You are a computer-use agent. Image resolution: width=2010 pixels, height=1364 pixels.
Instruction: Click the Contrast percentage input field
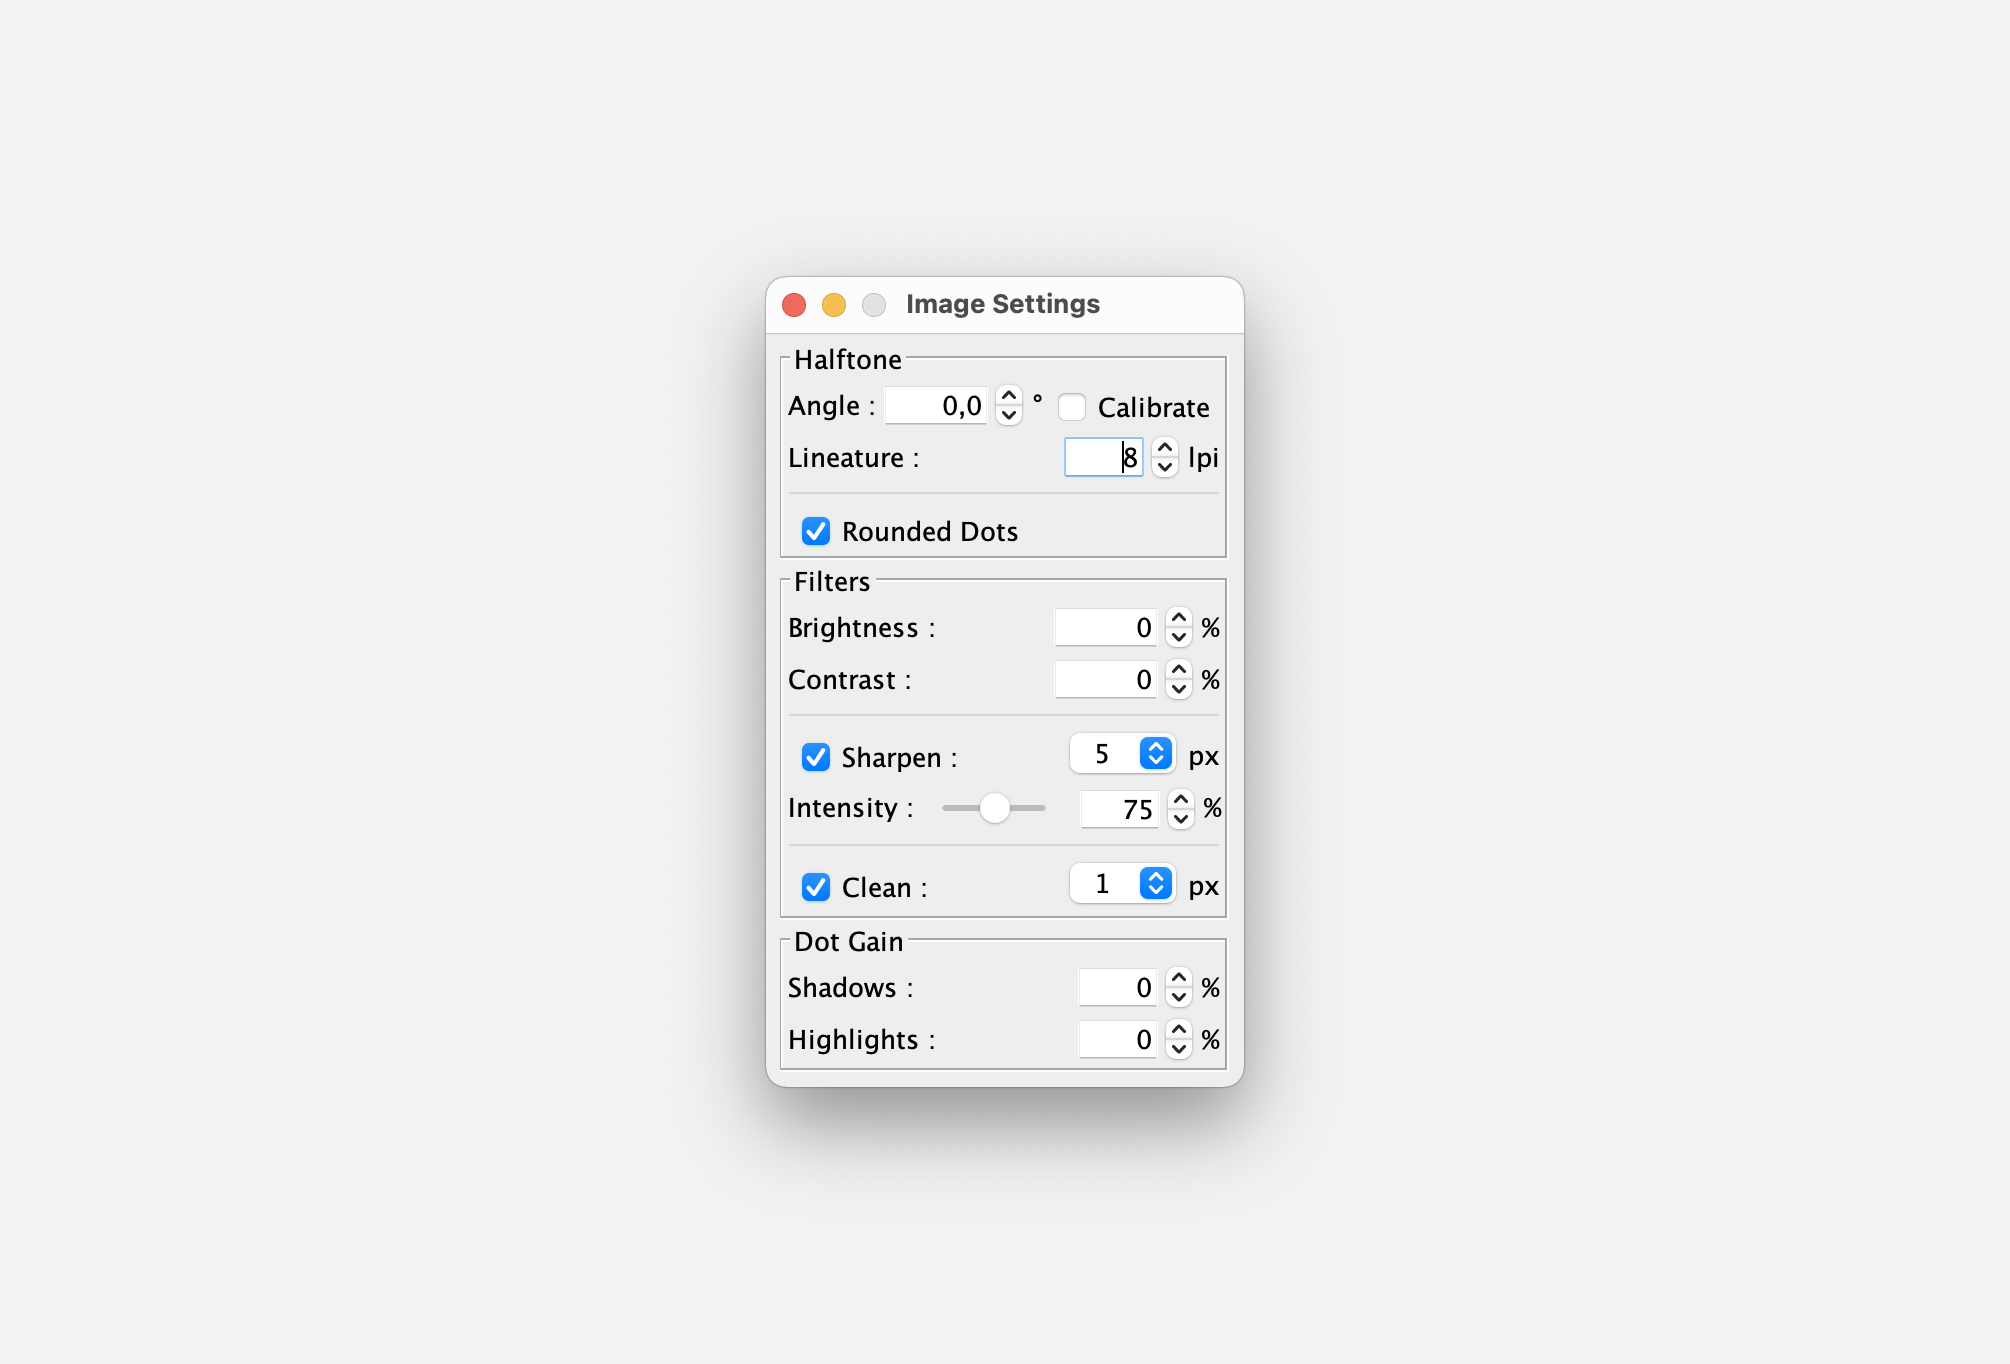[1105, 680]
